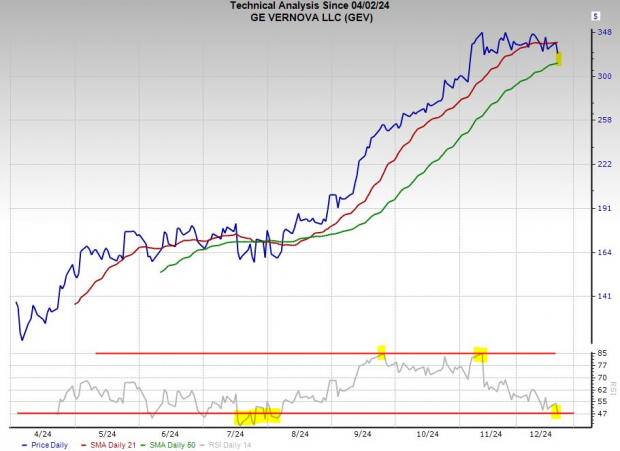Select the 4/24 date label on x-axis
This screenshot has width=620, height=451.
click(44, 435)
